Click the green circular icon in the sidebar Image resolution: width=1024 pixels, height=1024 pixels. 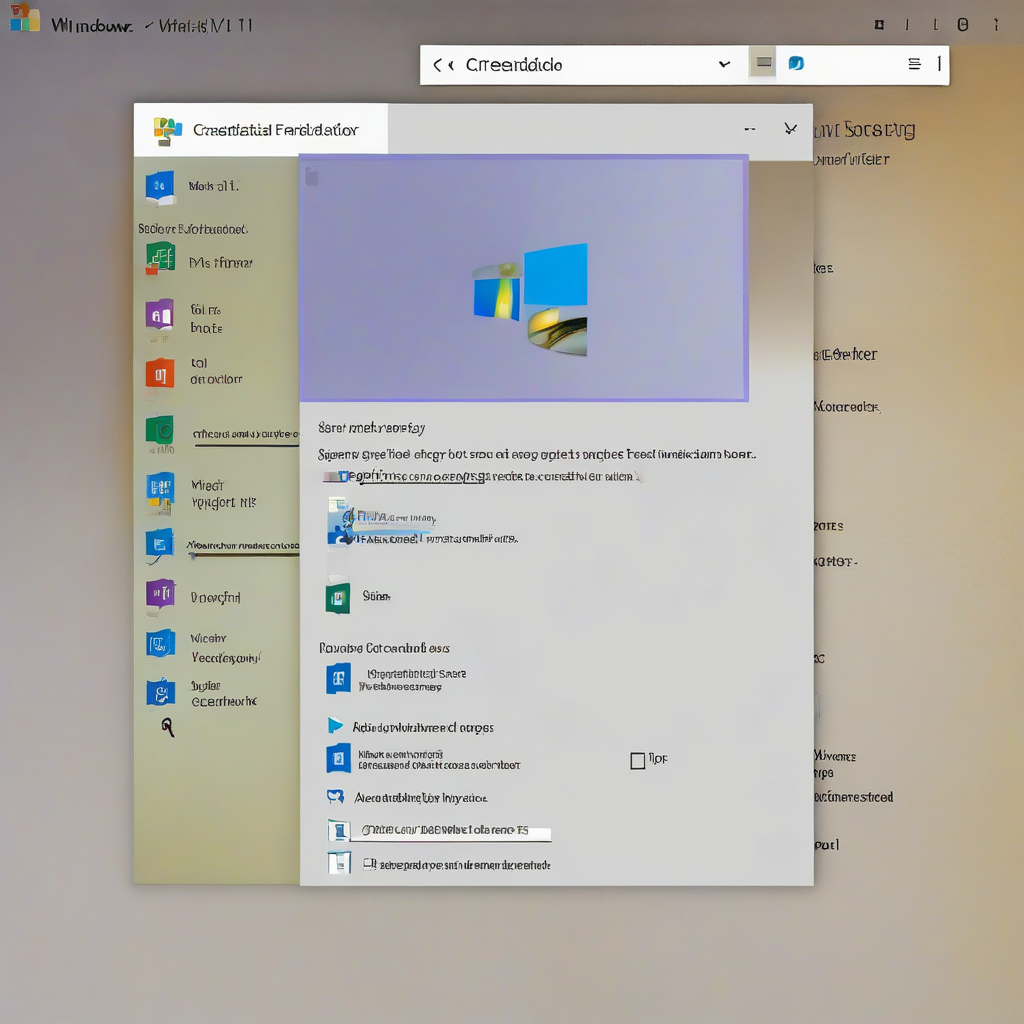click(x=160, y=431)
